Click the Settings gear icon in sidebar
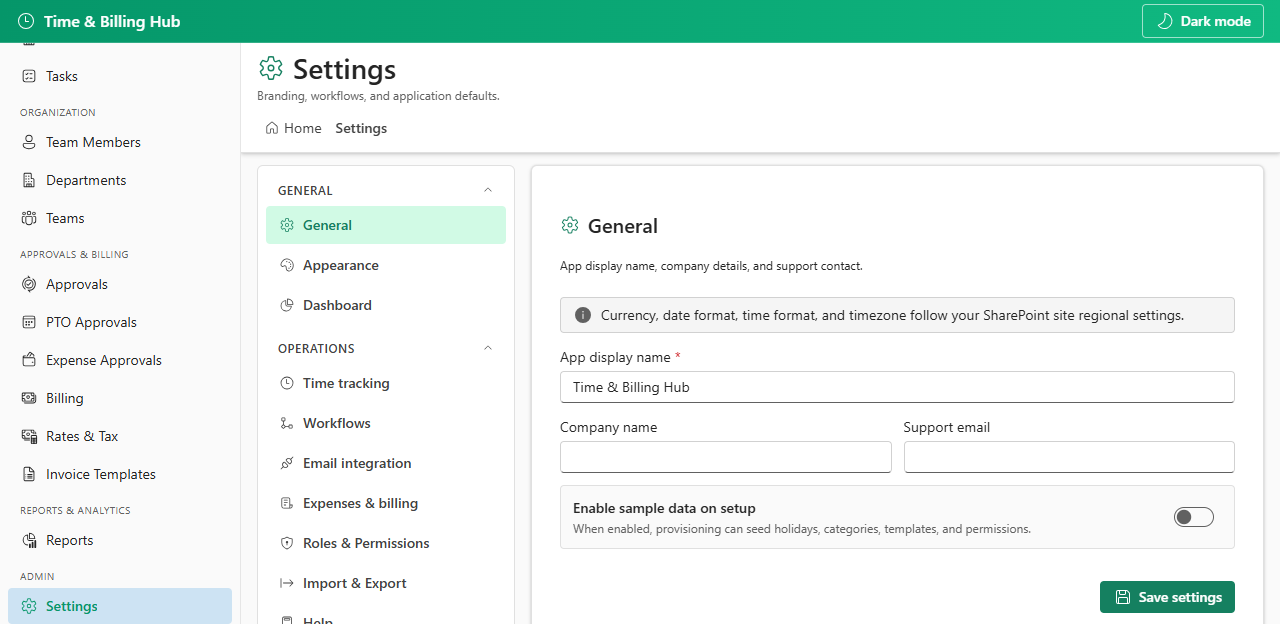Image resolution: width=1280 pixels, height=624 pixels. tap(29, 606)
